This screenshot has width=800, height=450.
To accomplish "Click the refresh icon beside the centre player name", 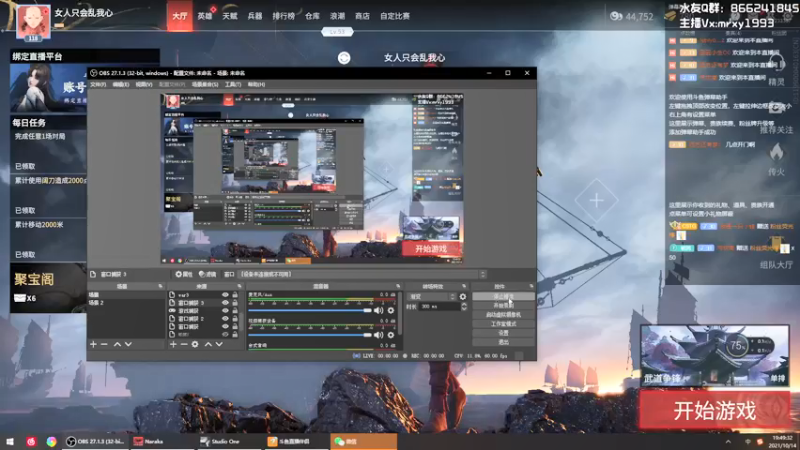I will (344, 58).
